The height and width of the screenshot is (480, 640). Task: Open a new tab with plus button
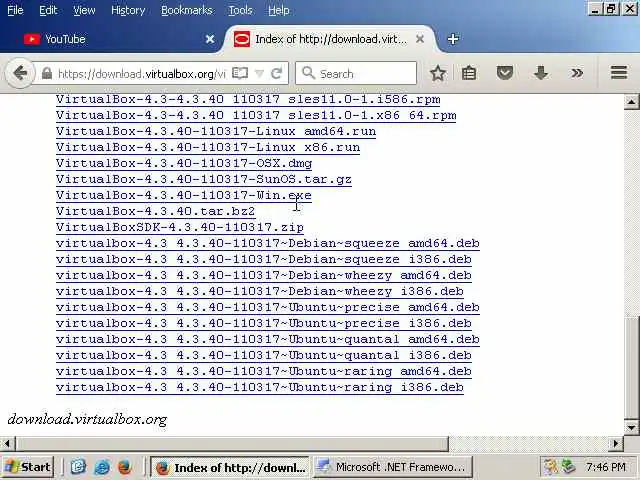click(x=453, y=39)
